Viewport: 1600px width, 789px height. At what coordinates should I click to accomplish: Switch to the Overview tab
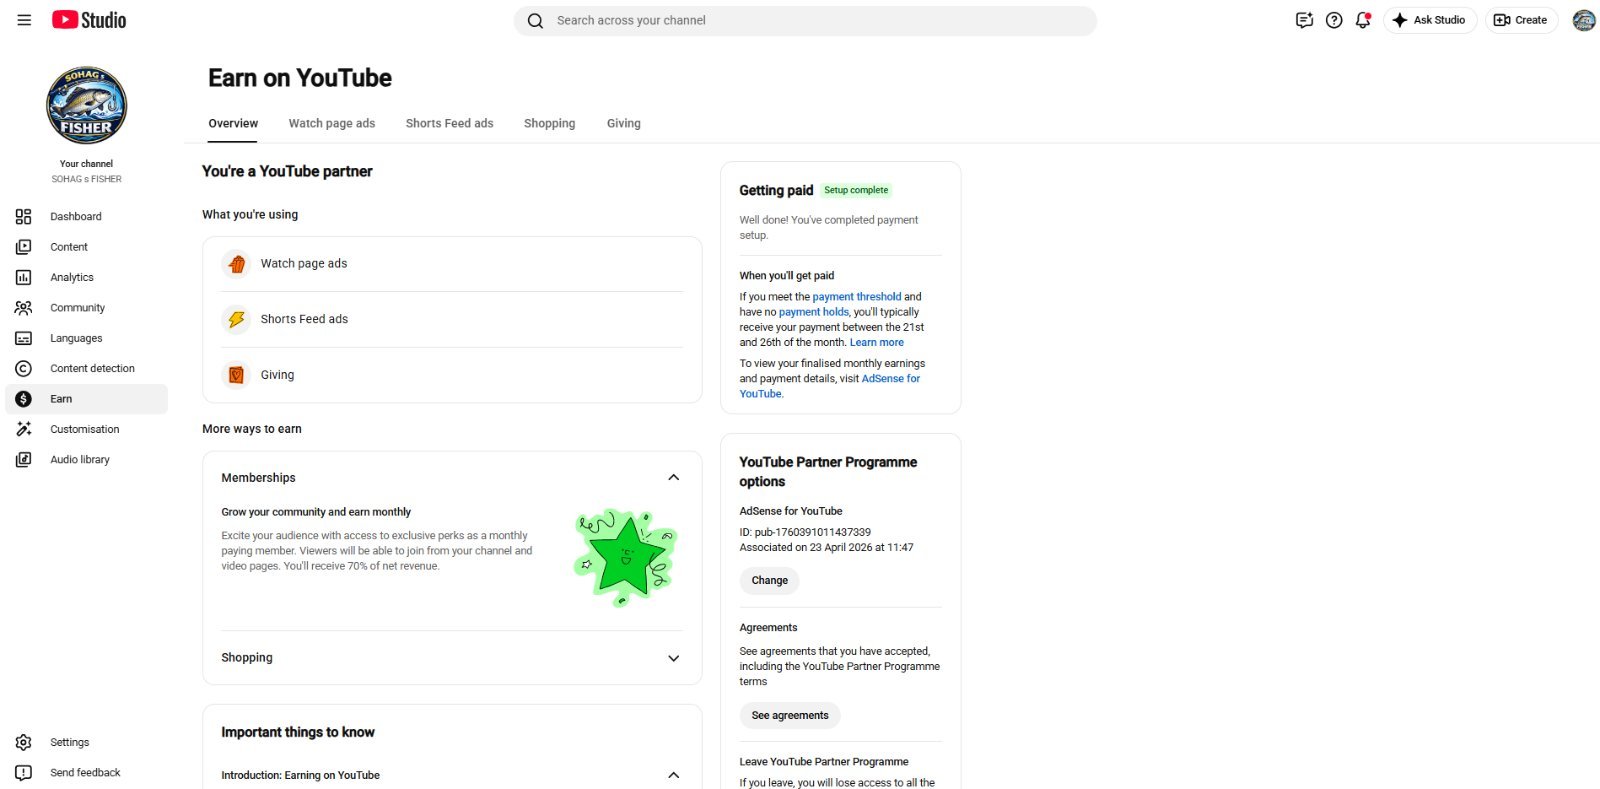click(233, 124)
